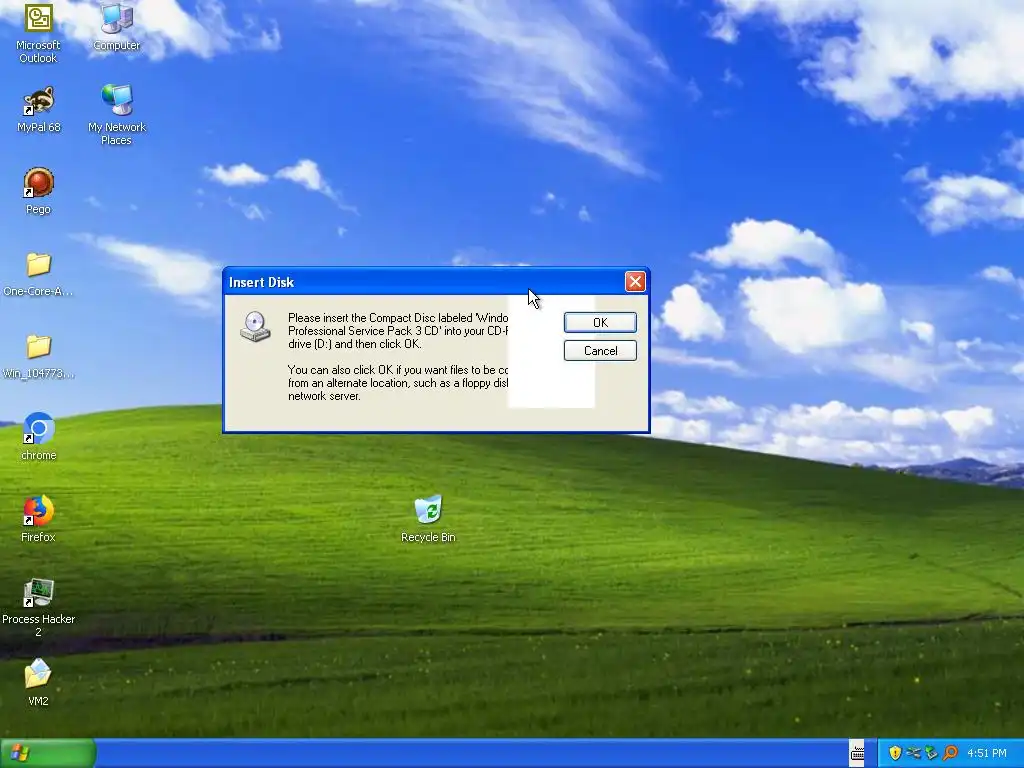The width and height of the screenshot is (1024, 768).
Task: Click Cancel in the Insert Disk dialog
Action: pyautogui.click(x=600, y=351)
